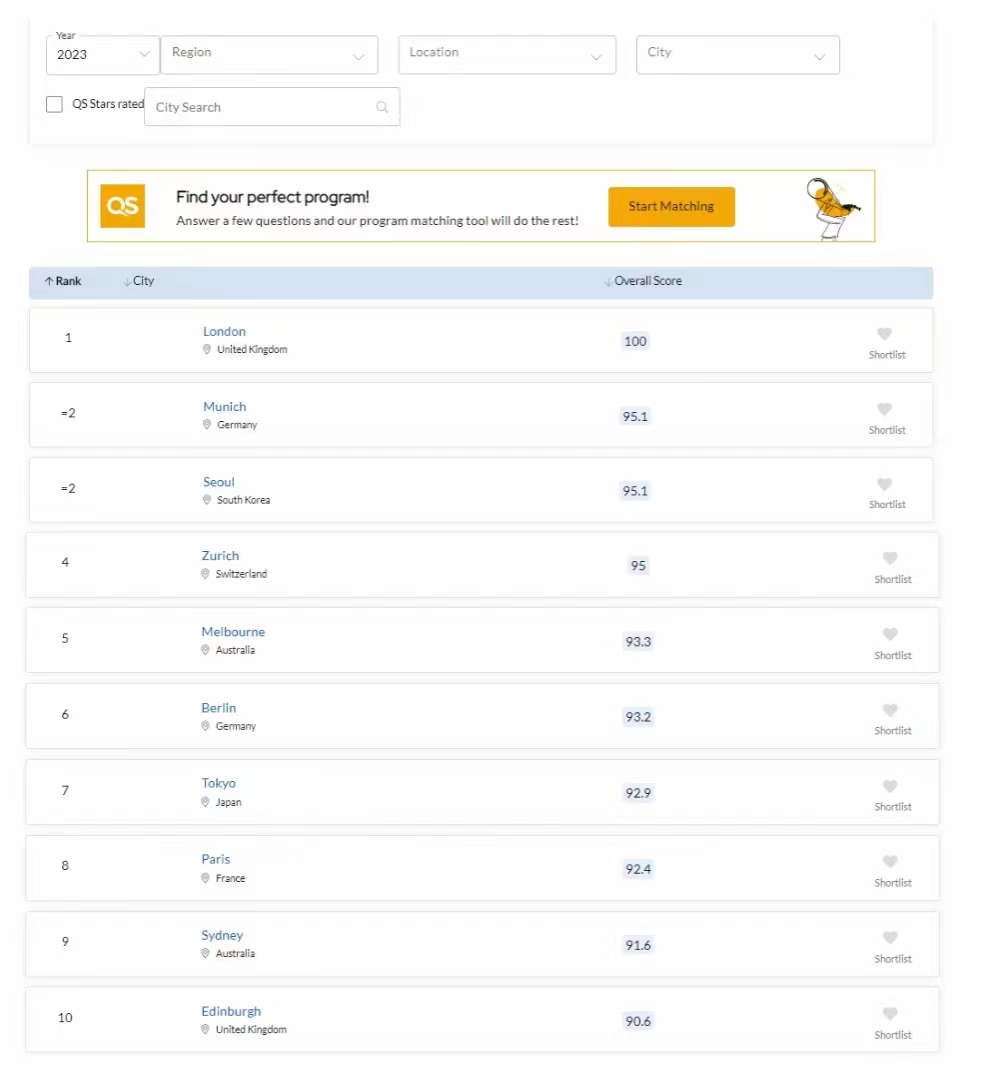The image size is (998, 1085).
Task: Open the Year 2023 dropdown
Action: click(102, 55)
